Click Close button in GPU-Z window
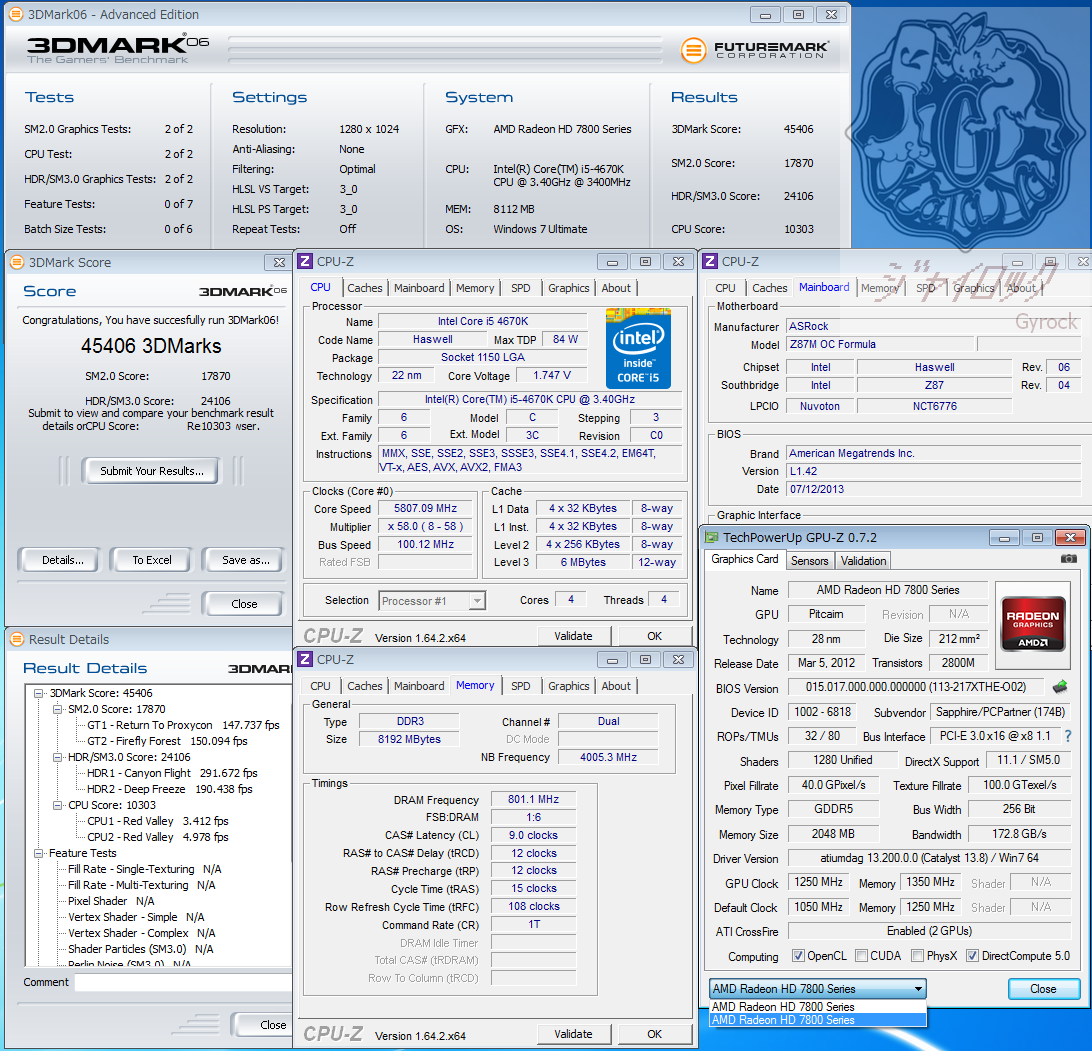 point(1043,988)
